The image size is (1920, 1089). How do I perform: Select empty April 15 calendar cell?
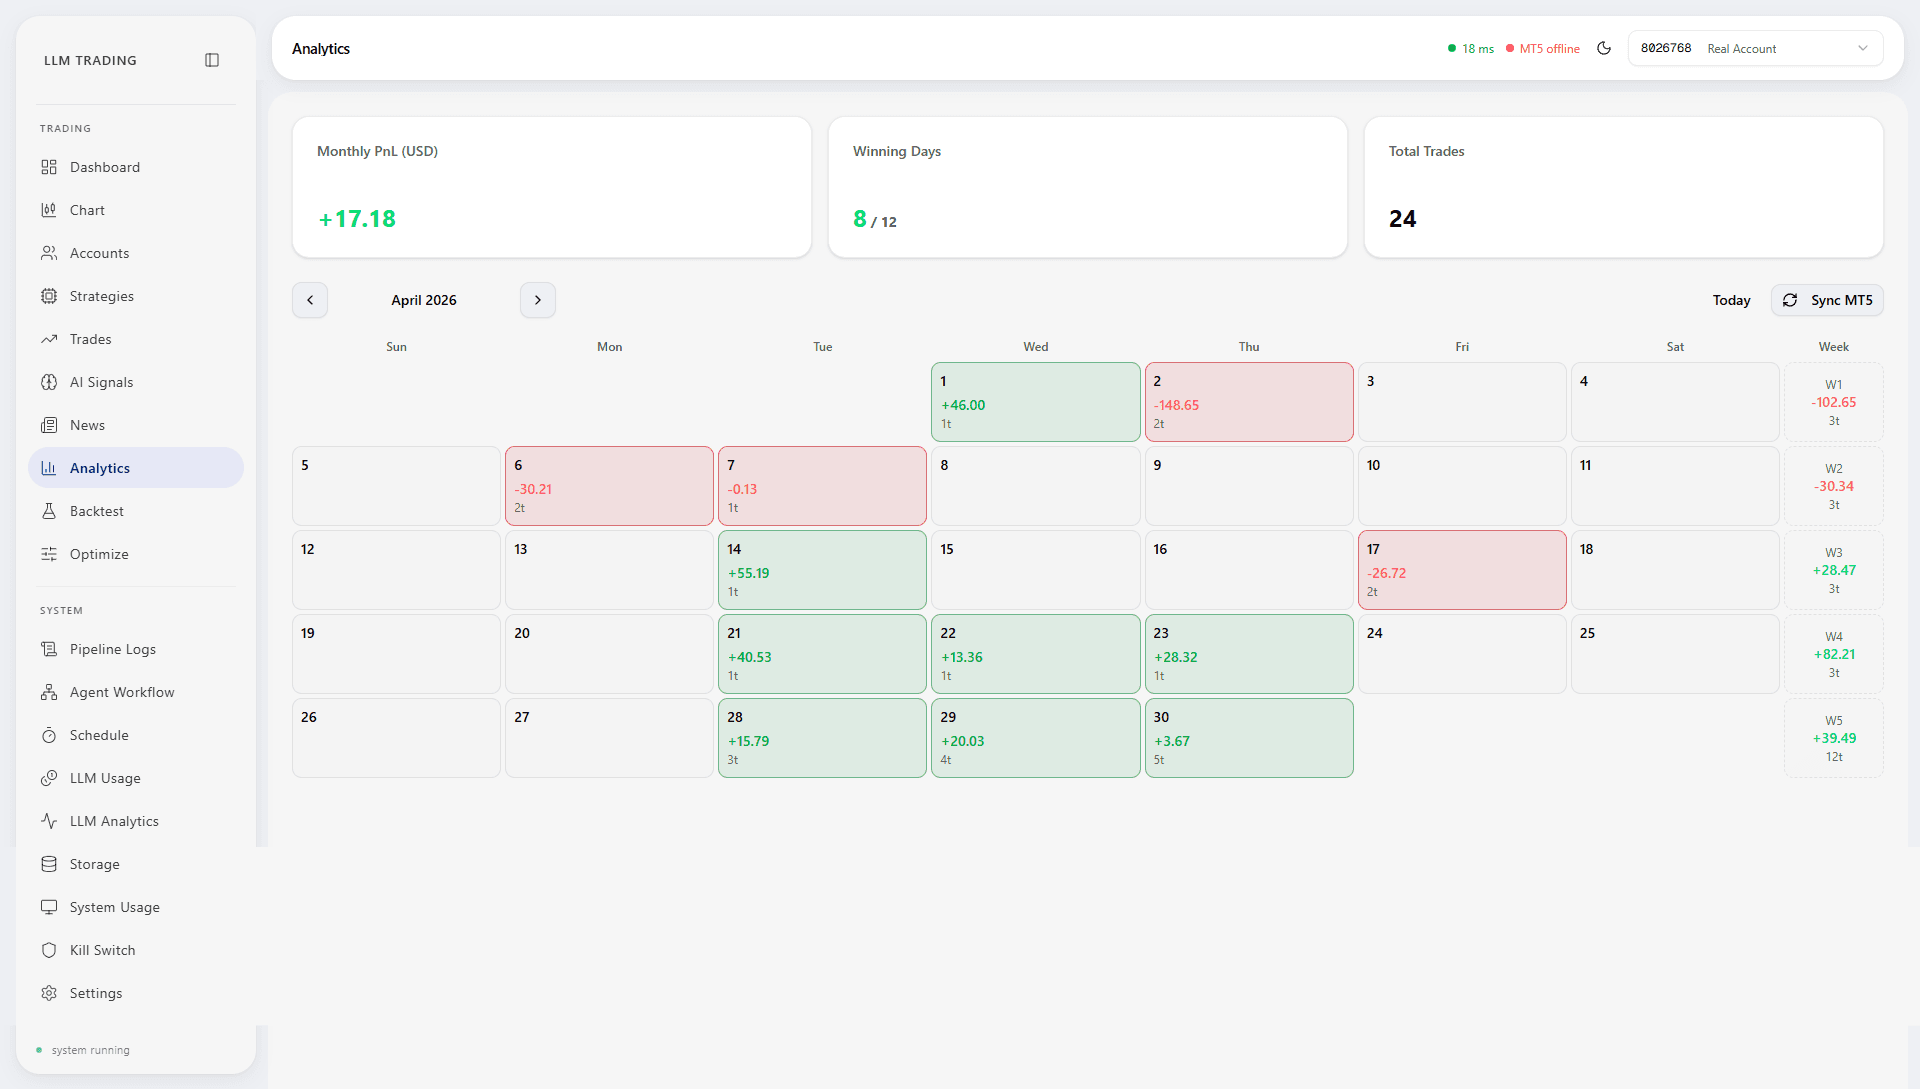coord(1035,570)
